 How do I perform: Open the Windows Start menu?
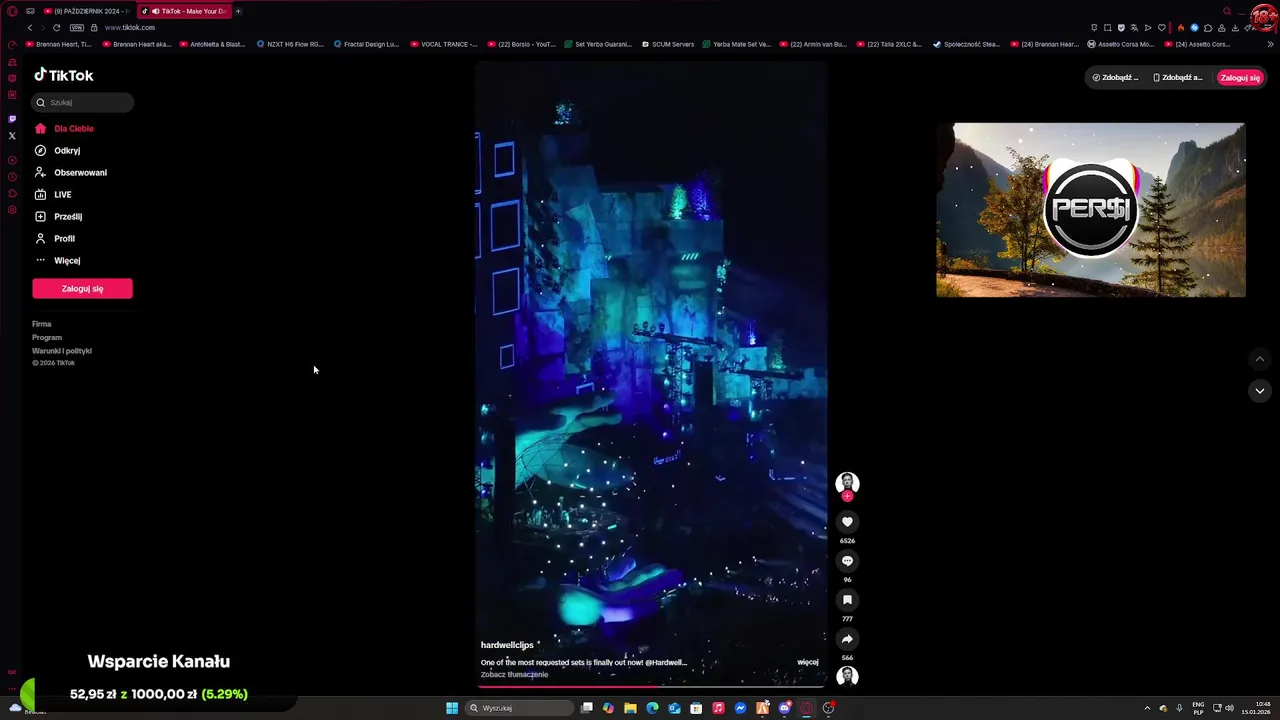pyautogui.click(x=452, y=708)
